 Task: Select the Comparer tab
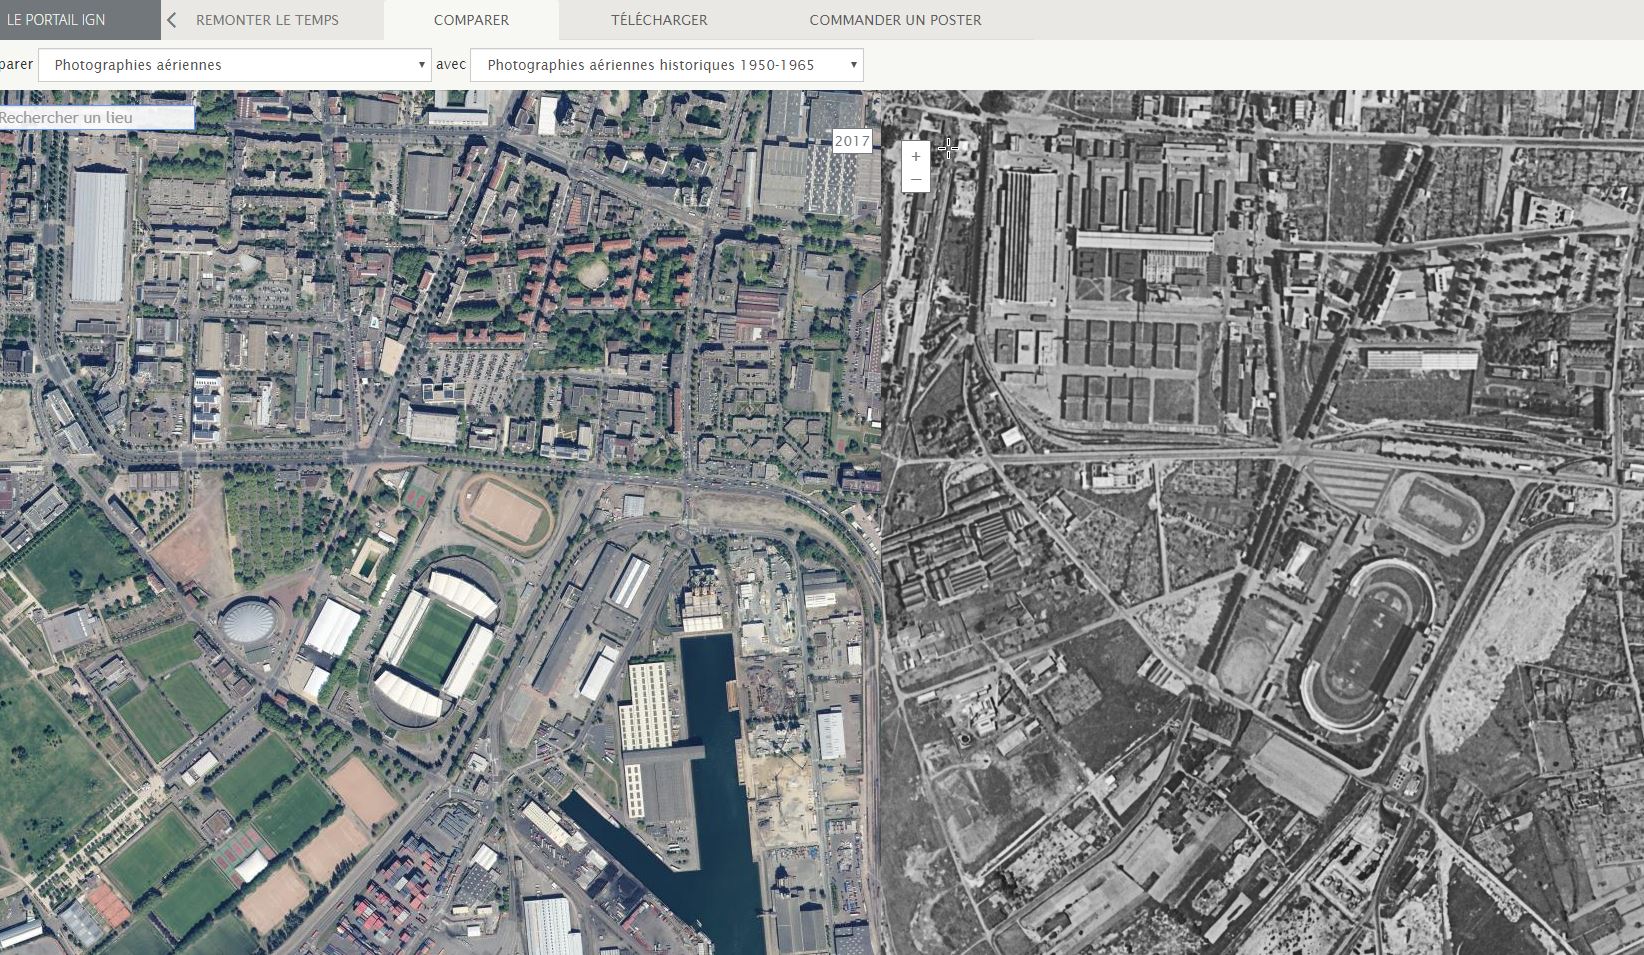click(471, 20)
